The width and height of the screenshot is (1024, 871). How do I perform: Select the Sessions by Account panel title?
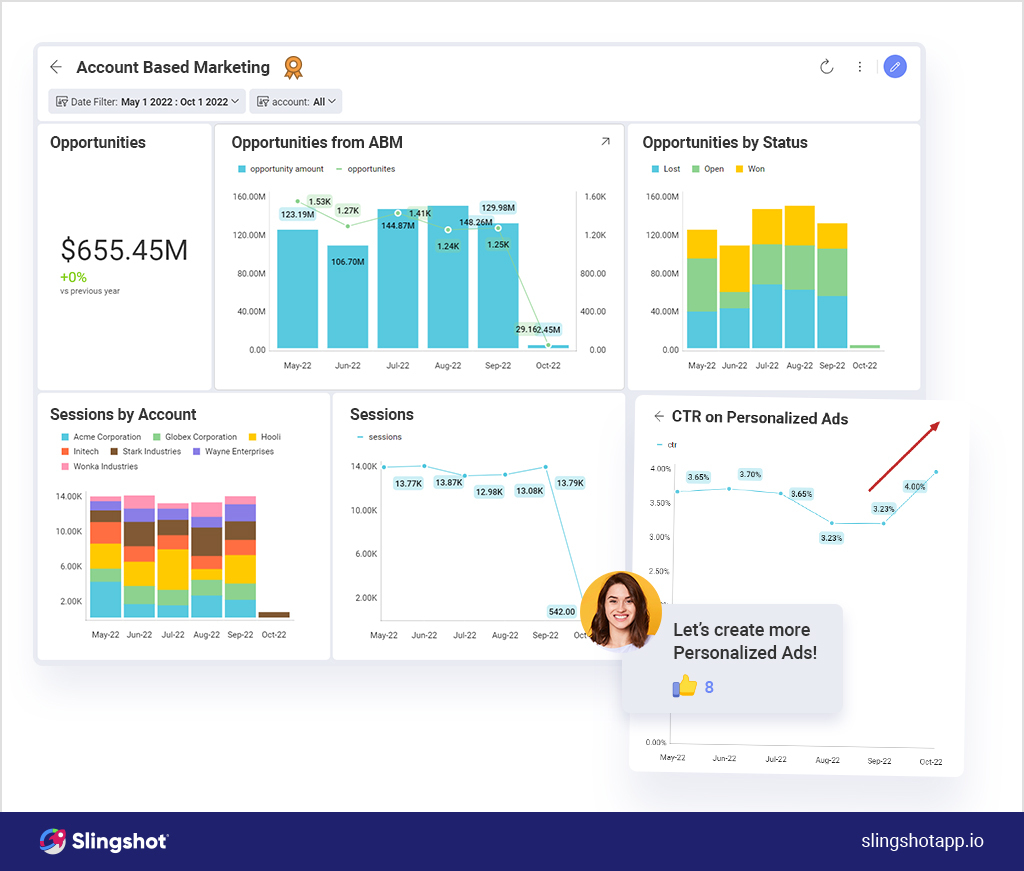123,414
